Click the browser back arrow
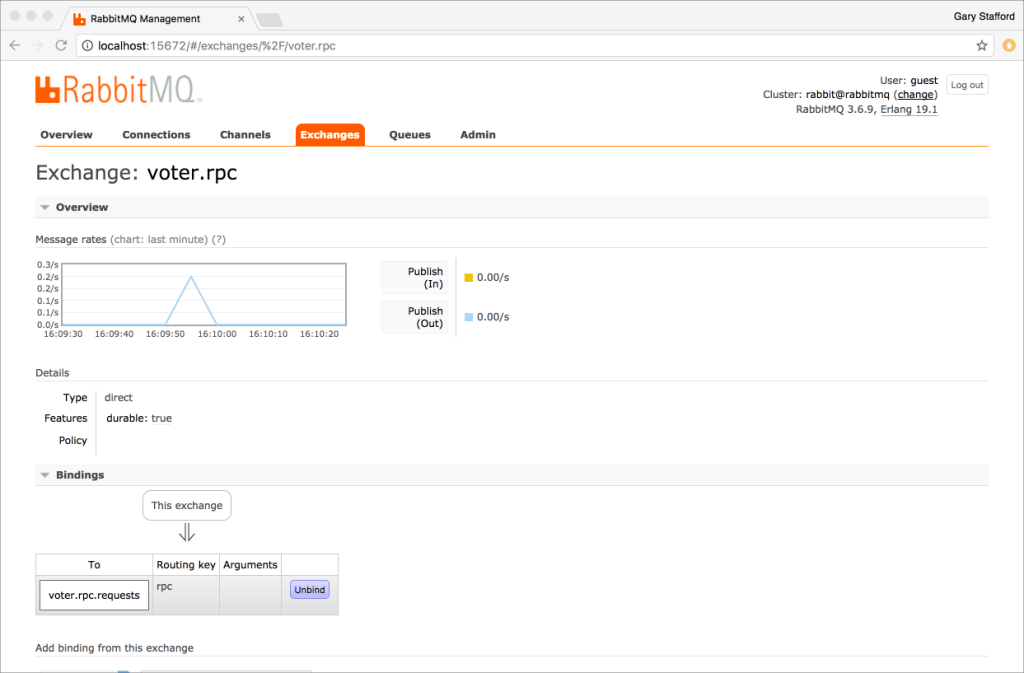 [15, 45]
